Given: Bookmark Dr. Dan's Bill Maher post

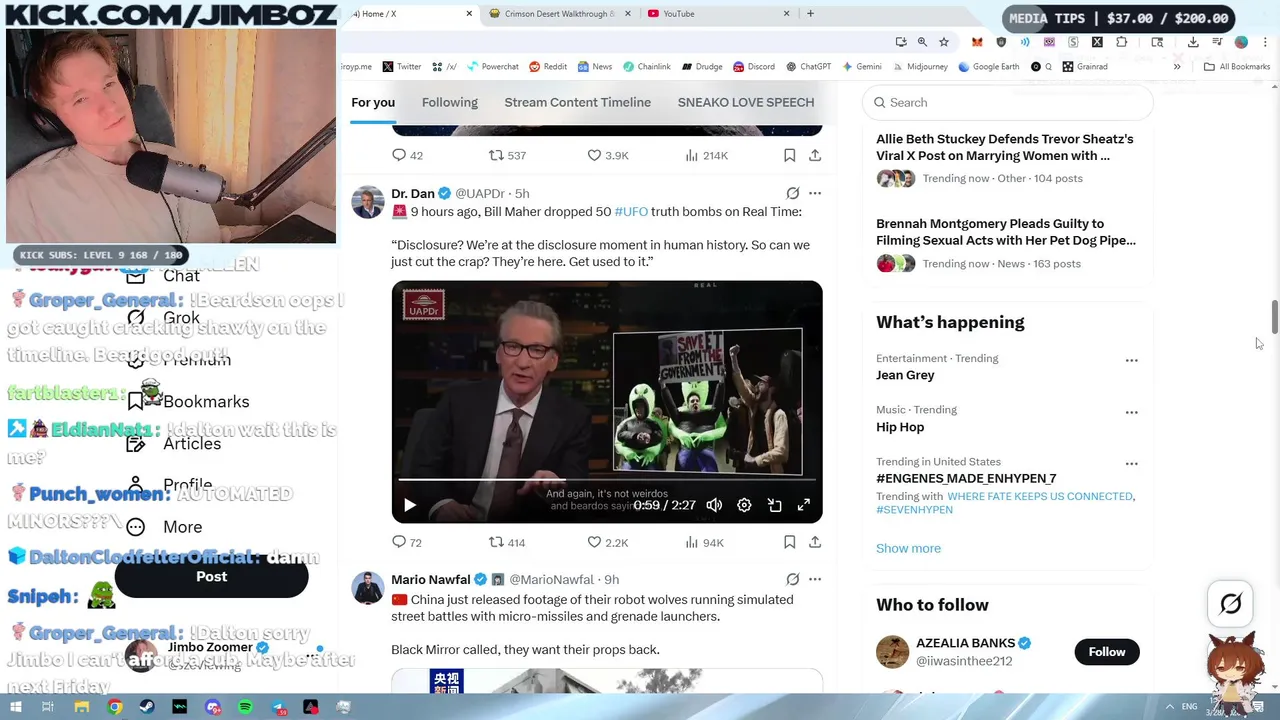Looking at the screenshot, I should click(789, 542).
